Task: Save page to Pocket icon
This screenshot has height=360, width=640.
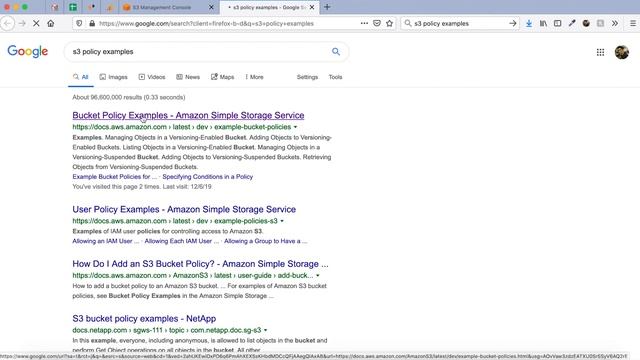Action: click(x=377, y=23)
